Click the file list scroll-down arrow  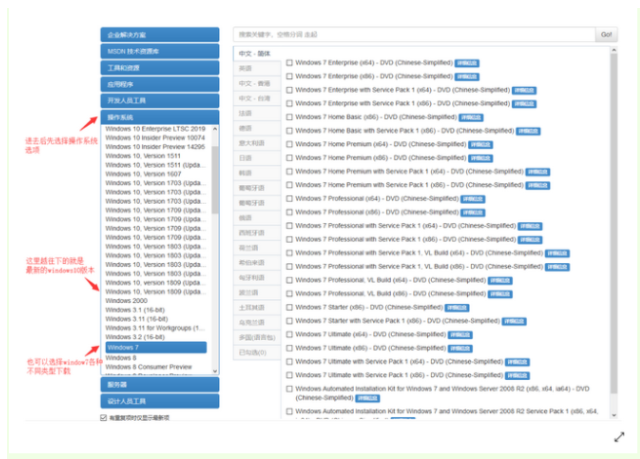(x=614, y=415)
